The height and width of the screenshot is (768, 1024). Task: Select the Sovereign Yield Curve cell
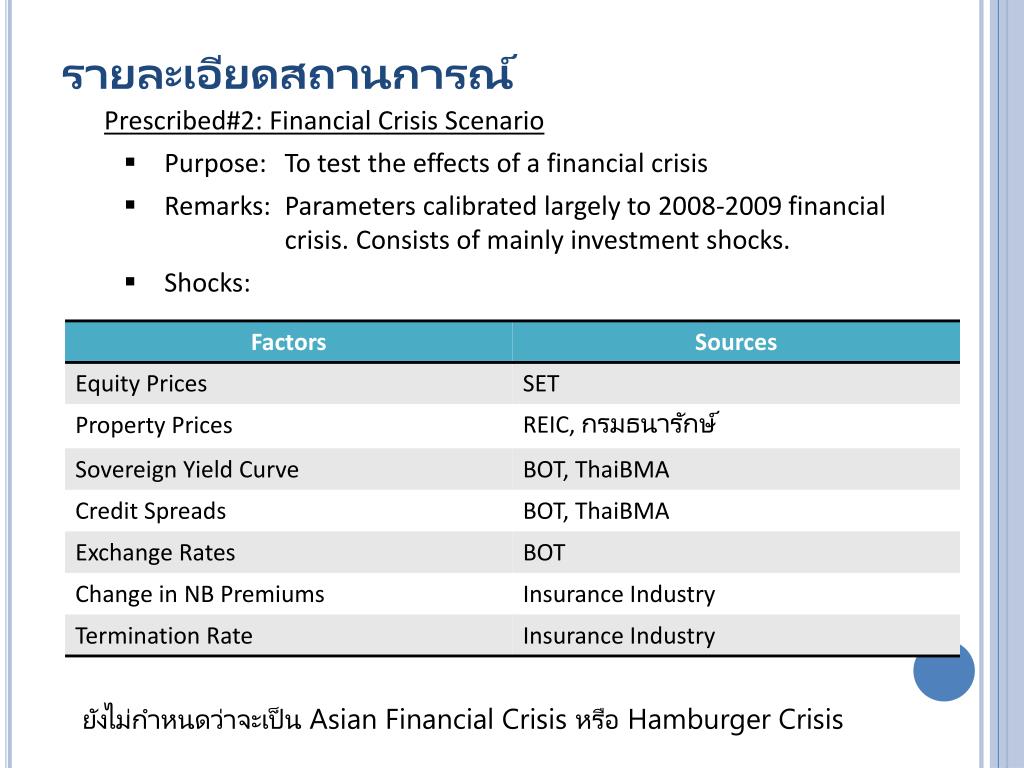(187, 469)
